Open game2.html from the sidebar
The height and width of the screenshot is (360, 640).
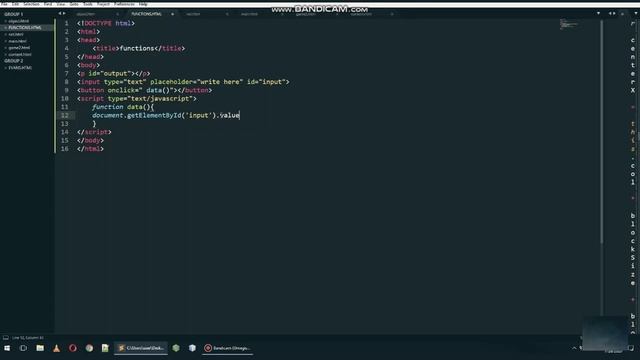(19, 47)
